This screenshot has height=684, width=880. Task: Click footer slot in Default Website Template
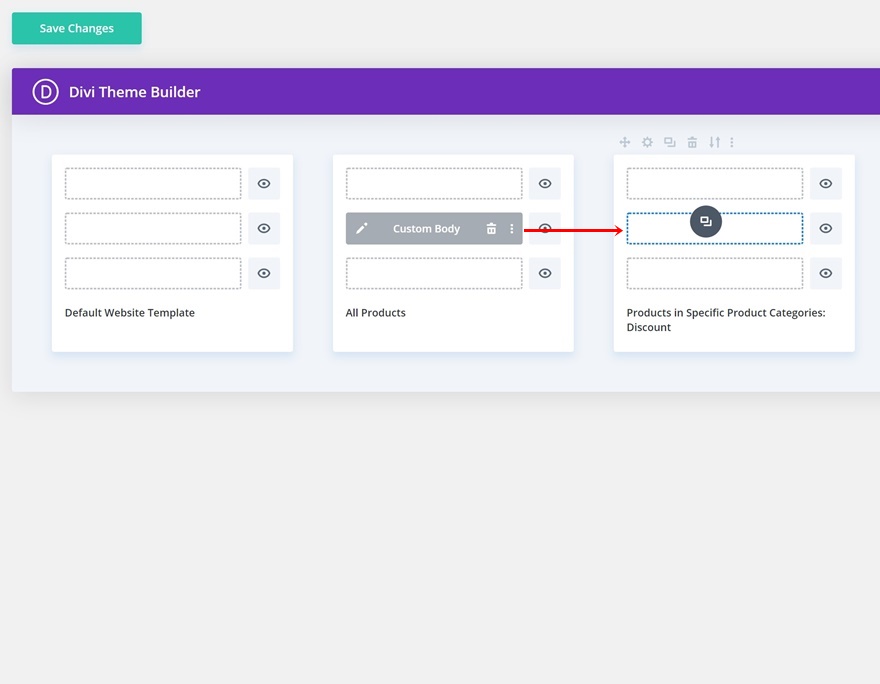(153, 273)
